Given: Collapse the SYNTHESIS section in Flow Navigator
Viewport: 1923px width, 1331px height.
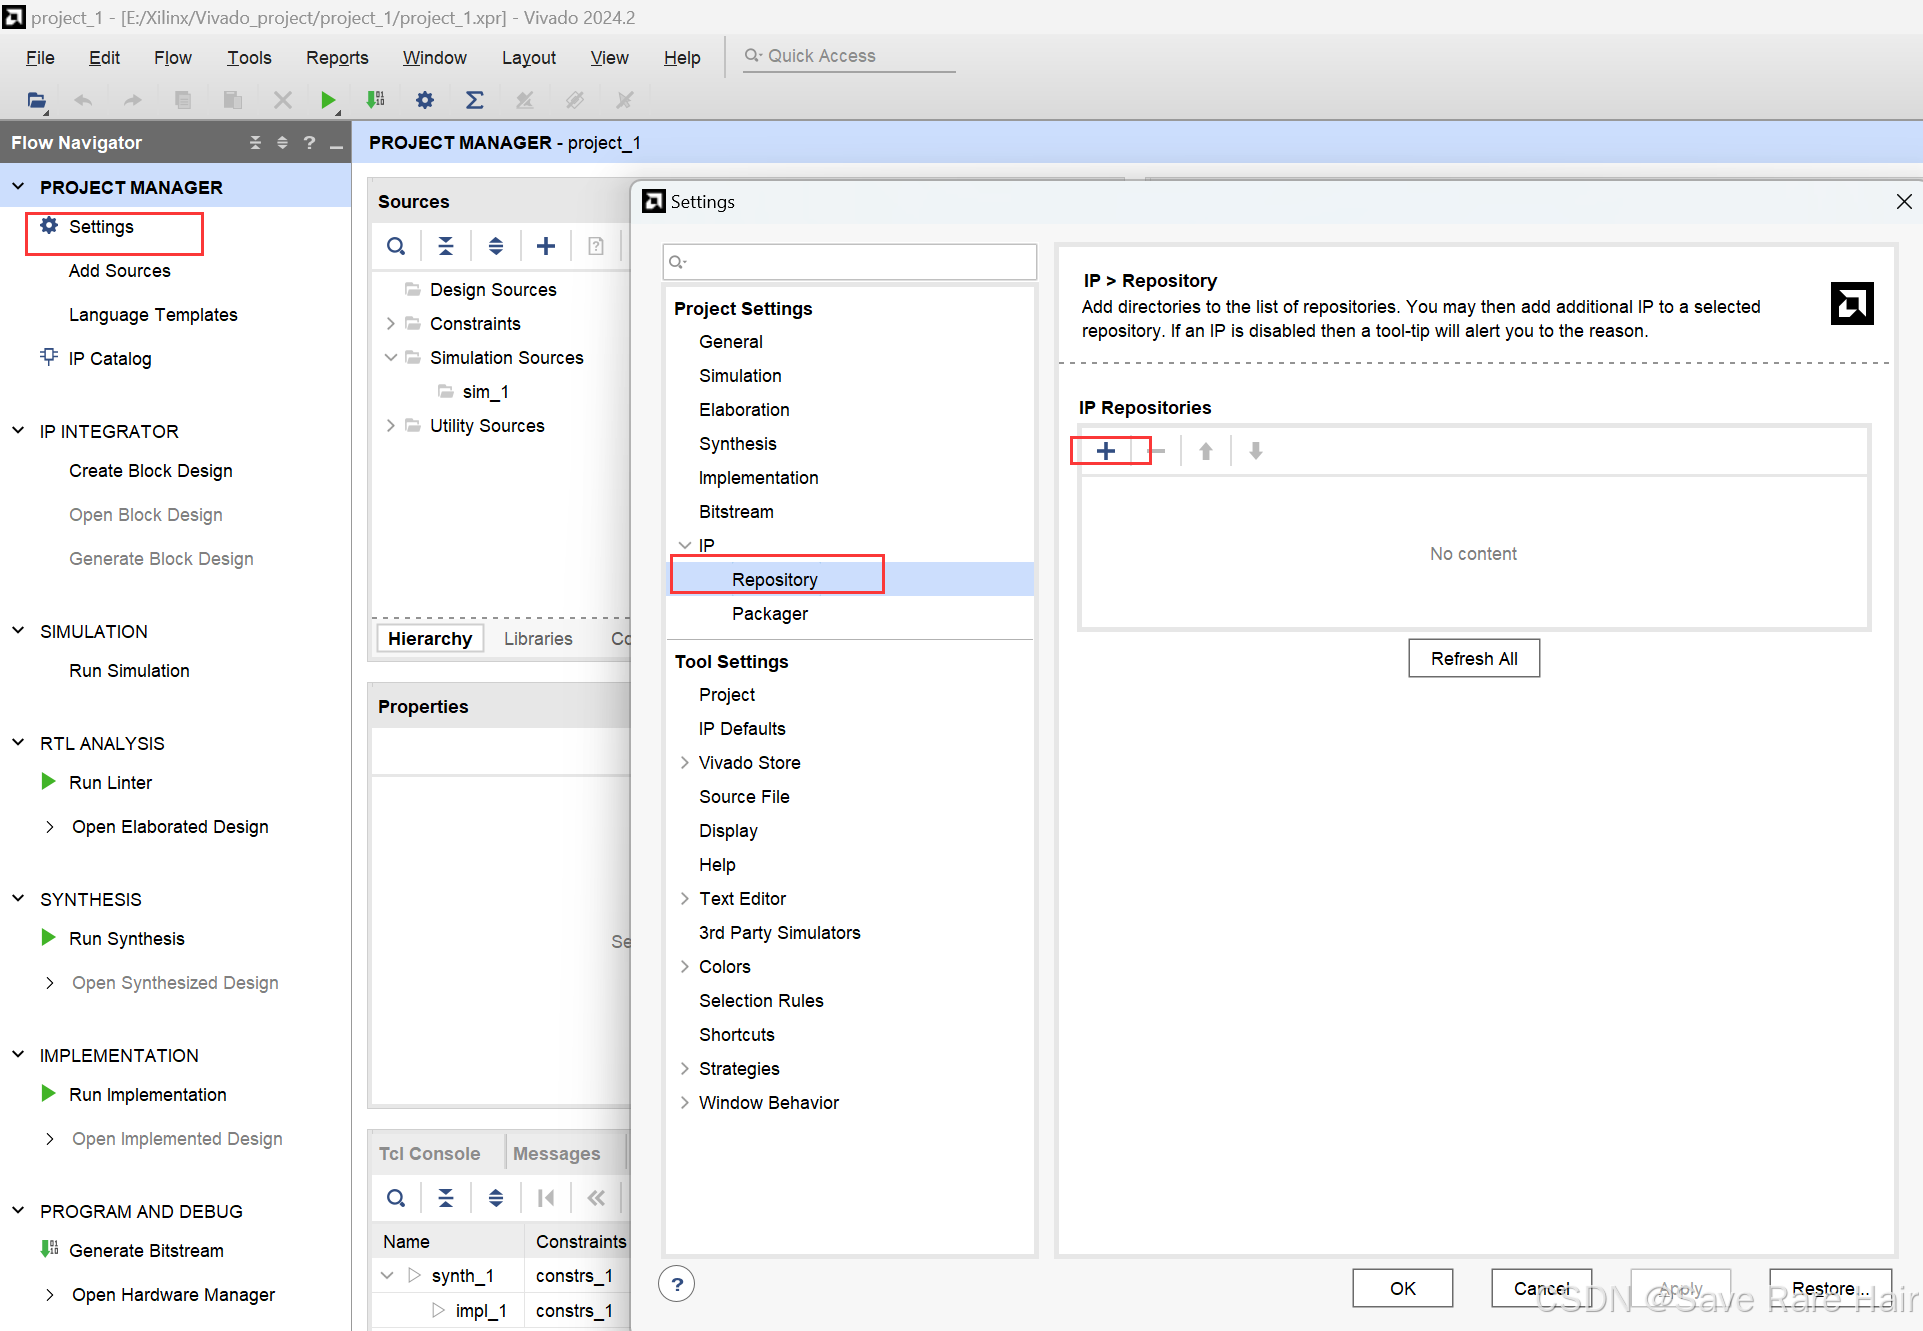Looking at the screenshot, I should (18, 899).
